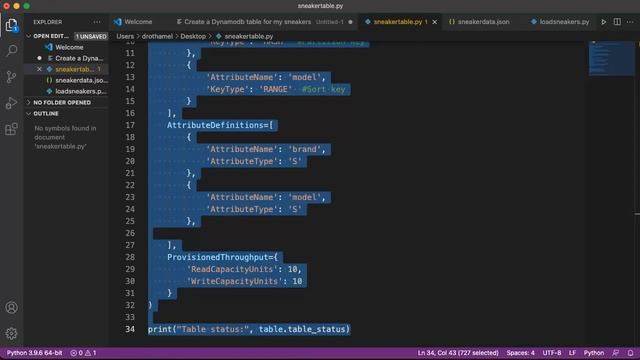Click the 'WriteCapacityUnits': 10 line
640x360 pixels.
[x=244, y=281]
